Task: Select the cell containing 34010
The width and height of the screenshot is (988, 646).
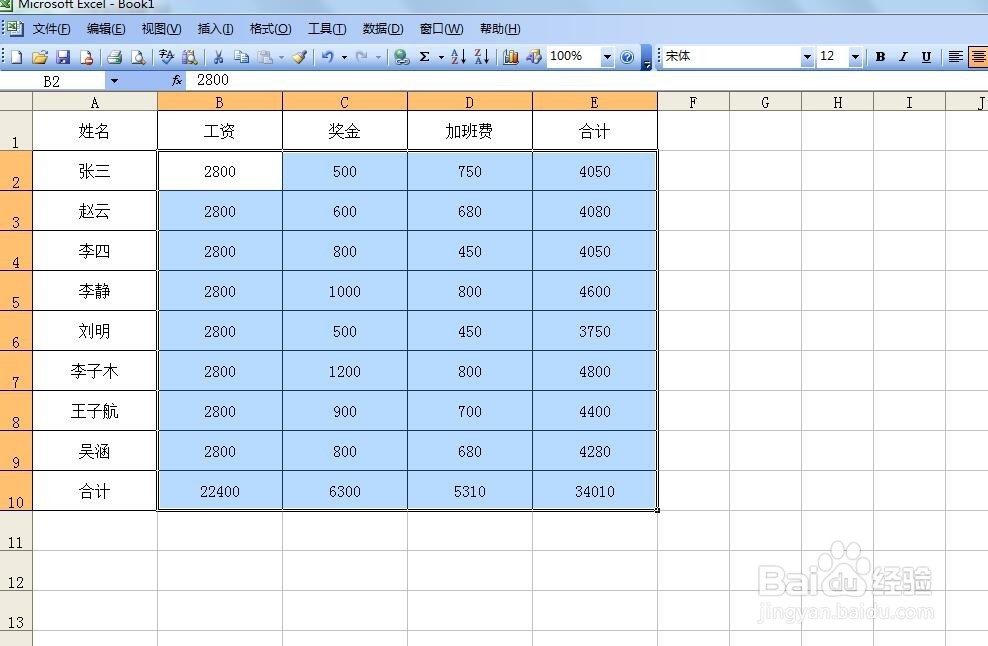Action: click(595, 491)
